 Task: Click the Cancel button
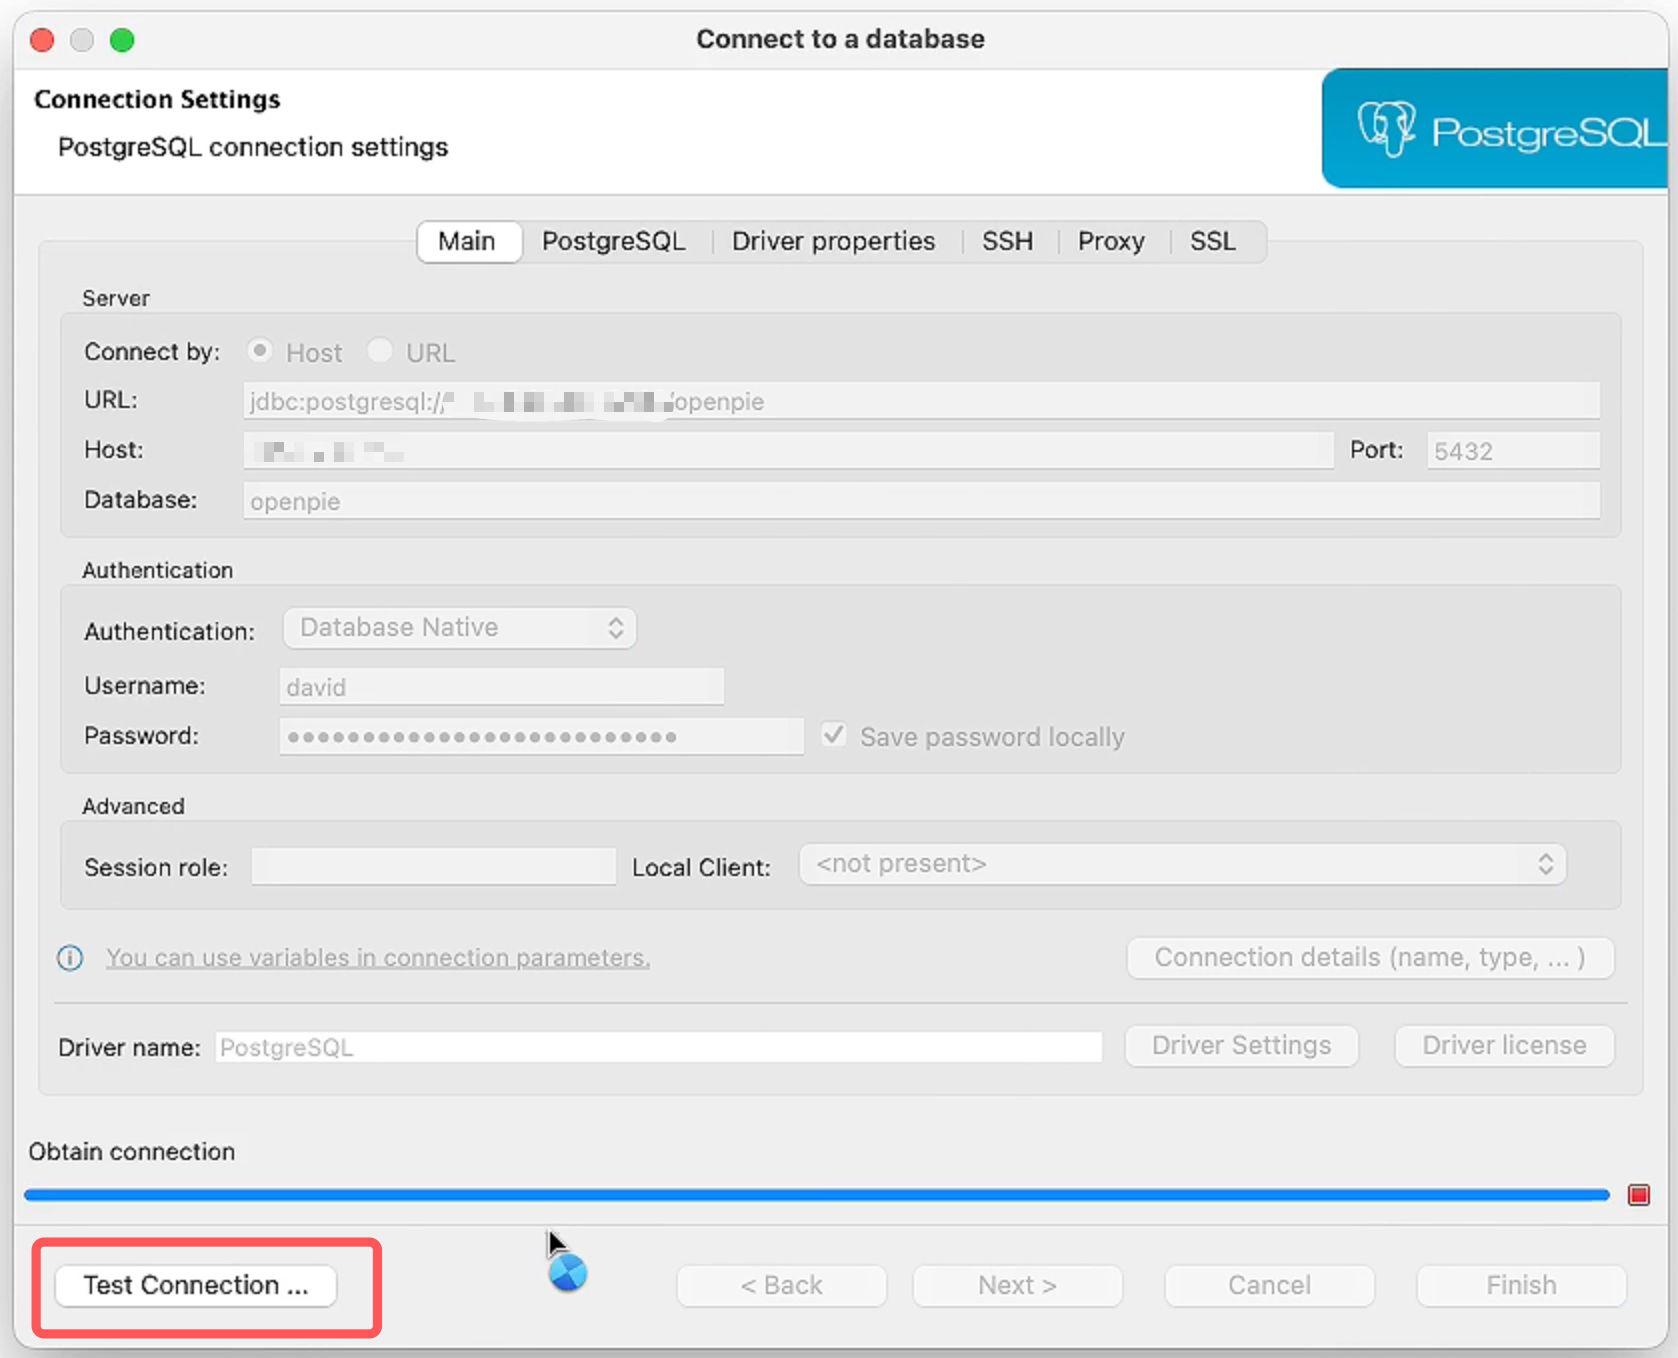pos(1269,1286)
